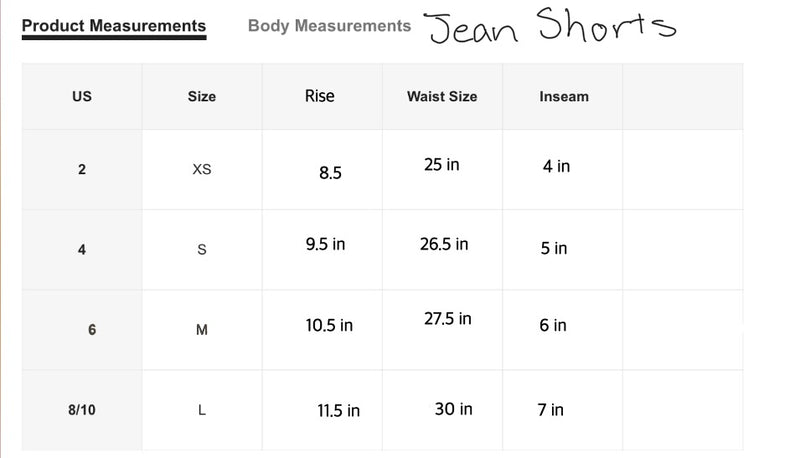Select the 8/10 US size cell

(x=82, y=410)
